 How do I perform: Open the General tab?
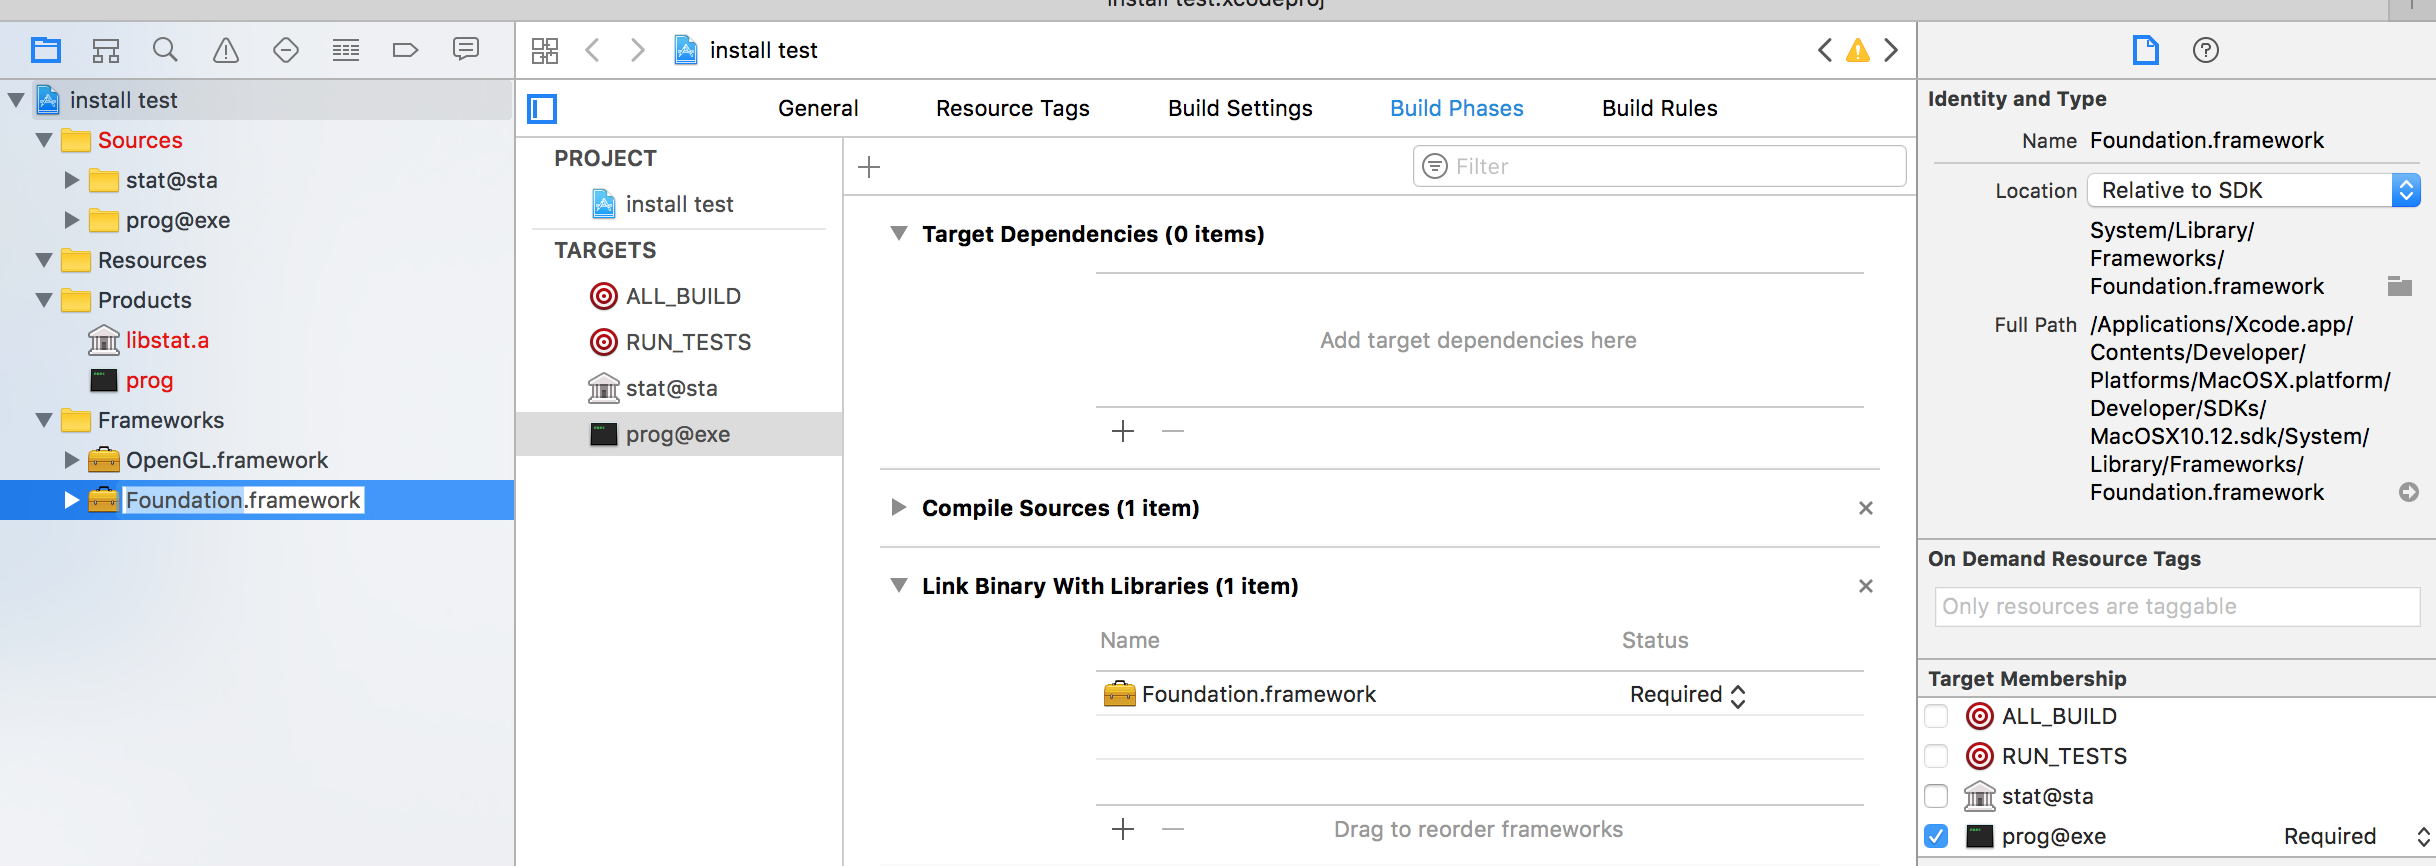coord(817,108)
